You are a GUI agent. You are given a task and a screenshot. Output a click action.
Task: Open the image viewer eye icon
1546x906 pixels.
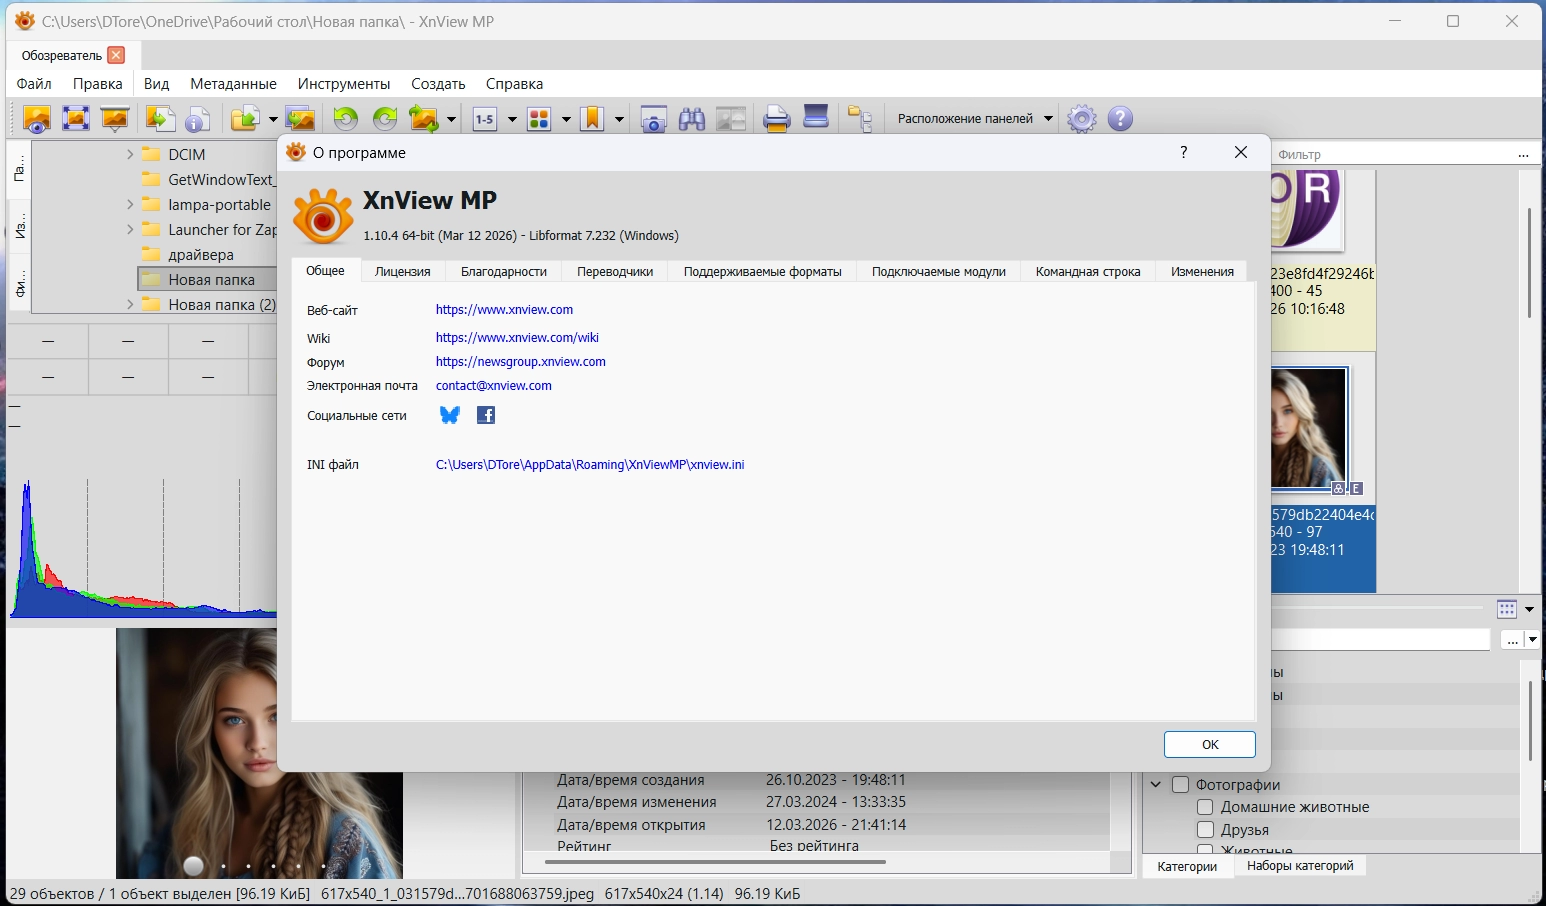click(x=37, y=119)
